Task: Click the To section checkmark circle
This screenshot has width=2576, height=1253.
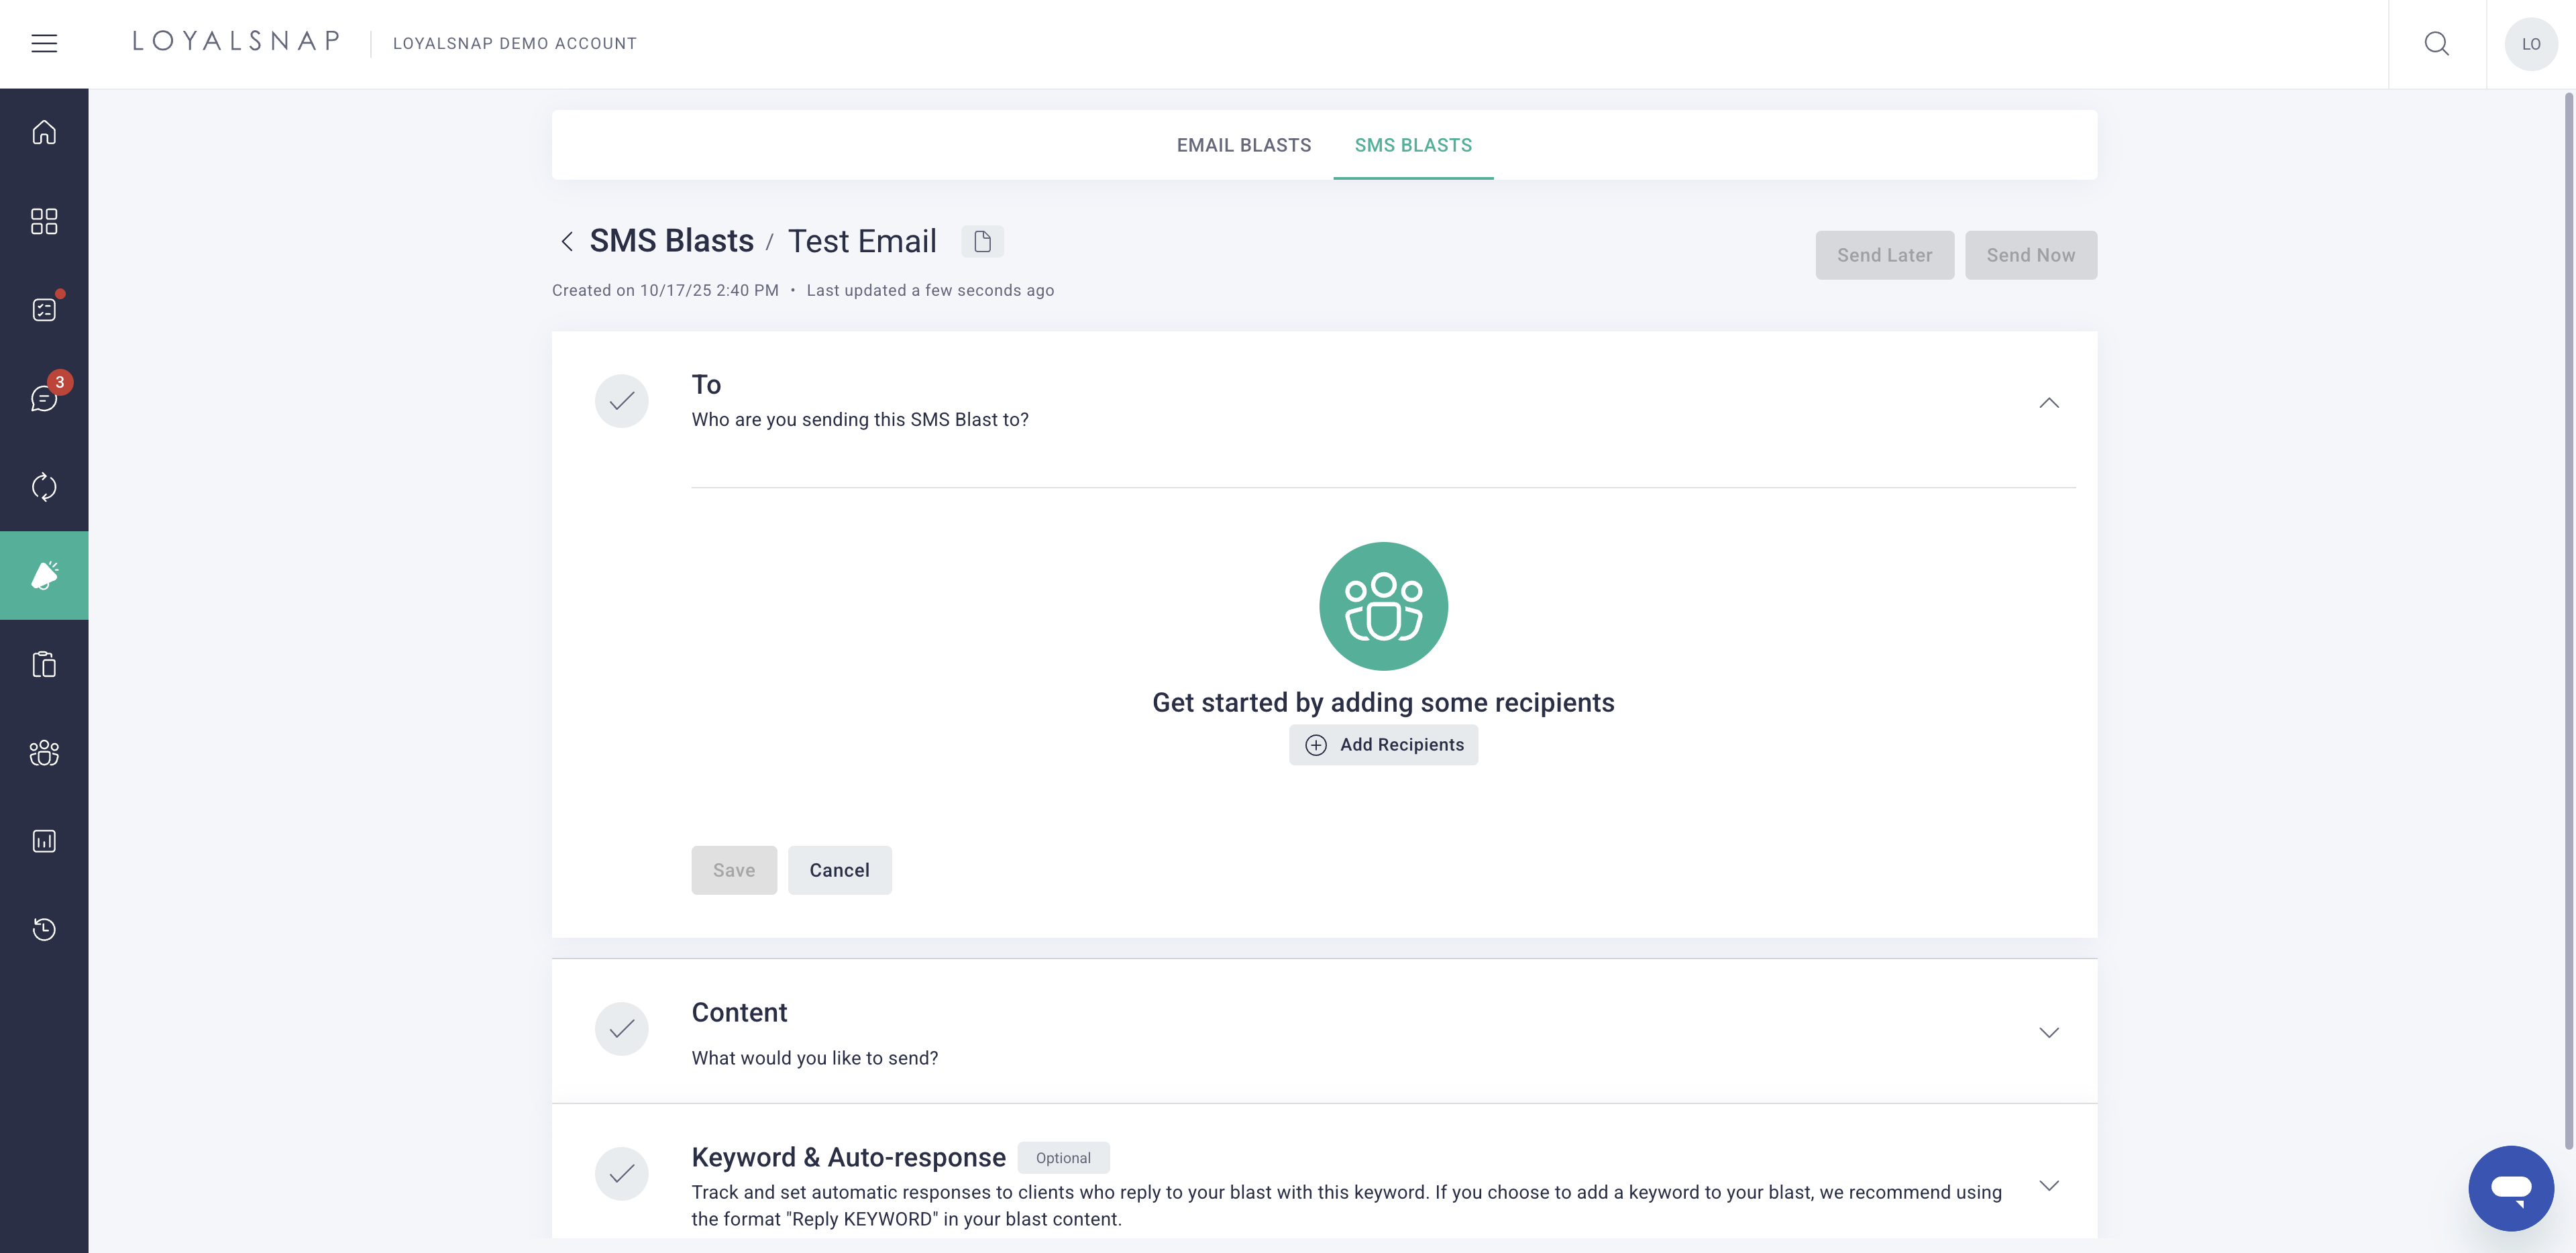Action: tap(621, 401)
